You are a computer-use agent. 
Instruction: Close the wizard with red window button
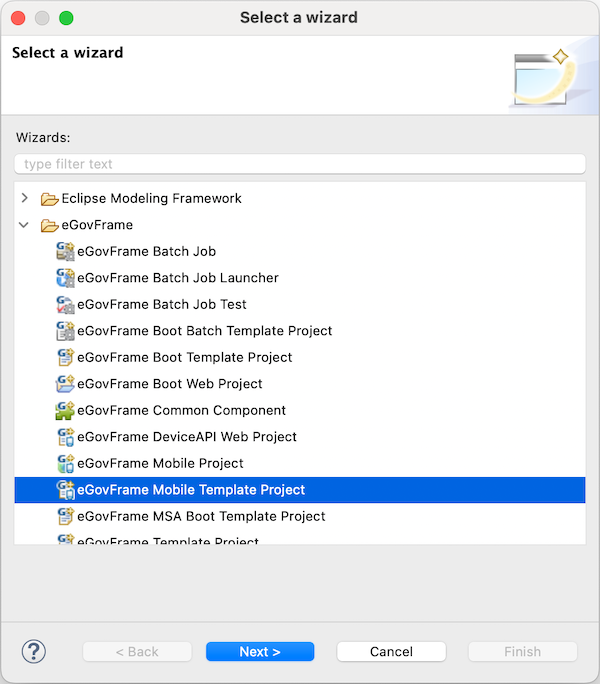(x=18, y=18)
